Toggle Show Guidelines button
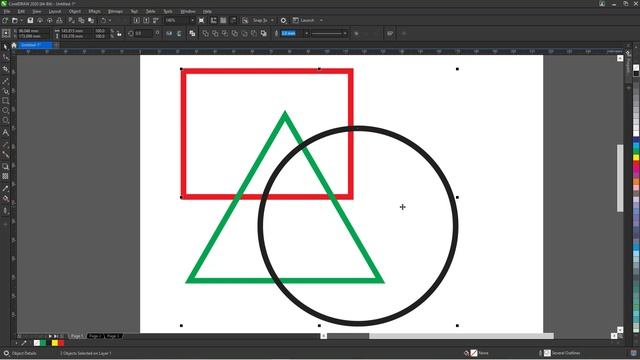 pyautogui.click(x=233, y=20)
